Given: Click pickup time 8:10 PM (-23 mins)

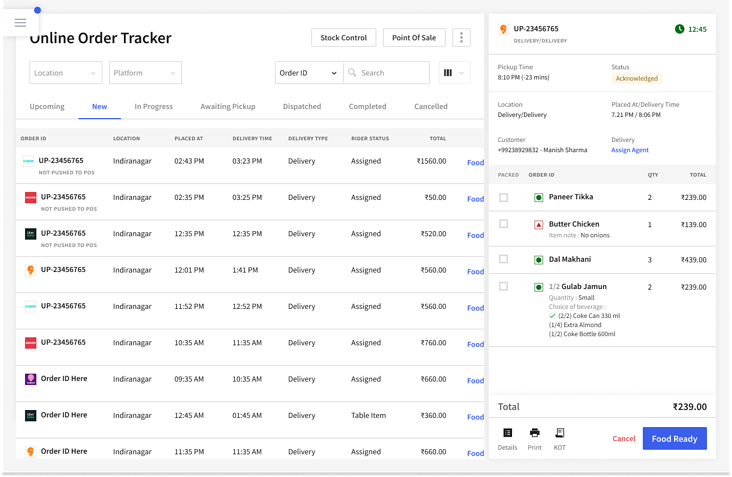Looking at the screenshot, I should [523, 77].
